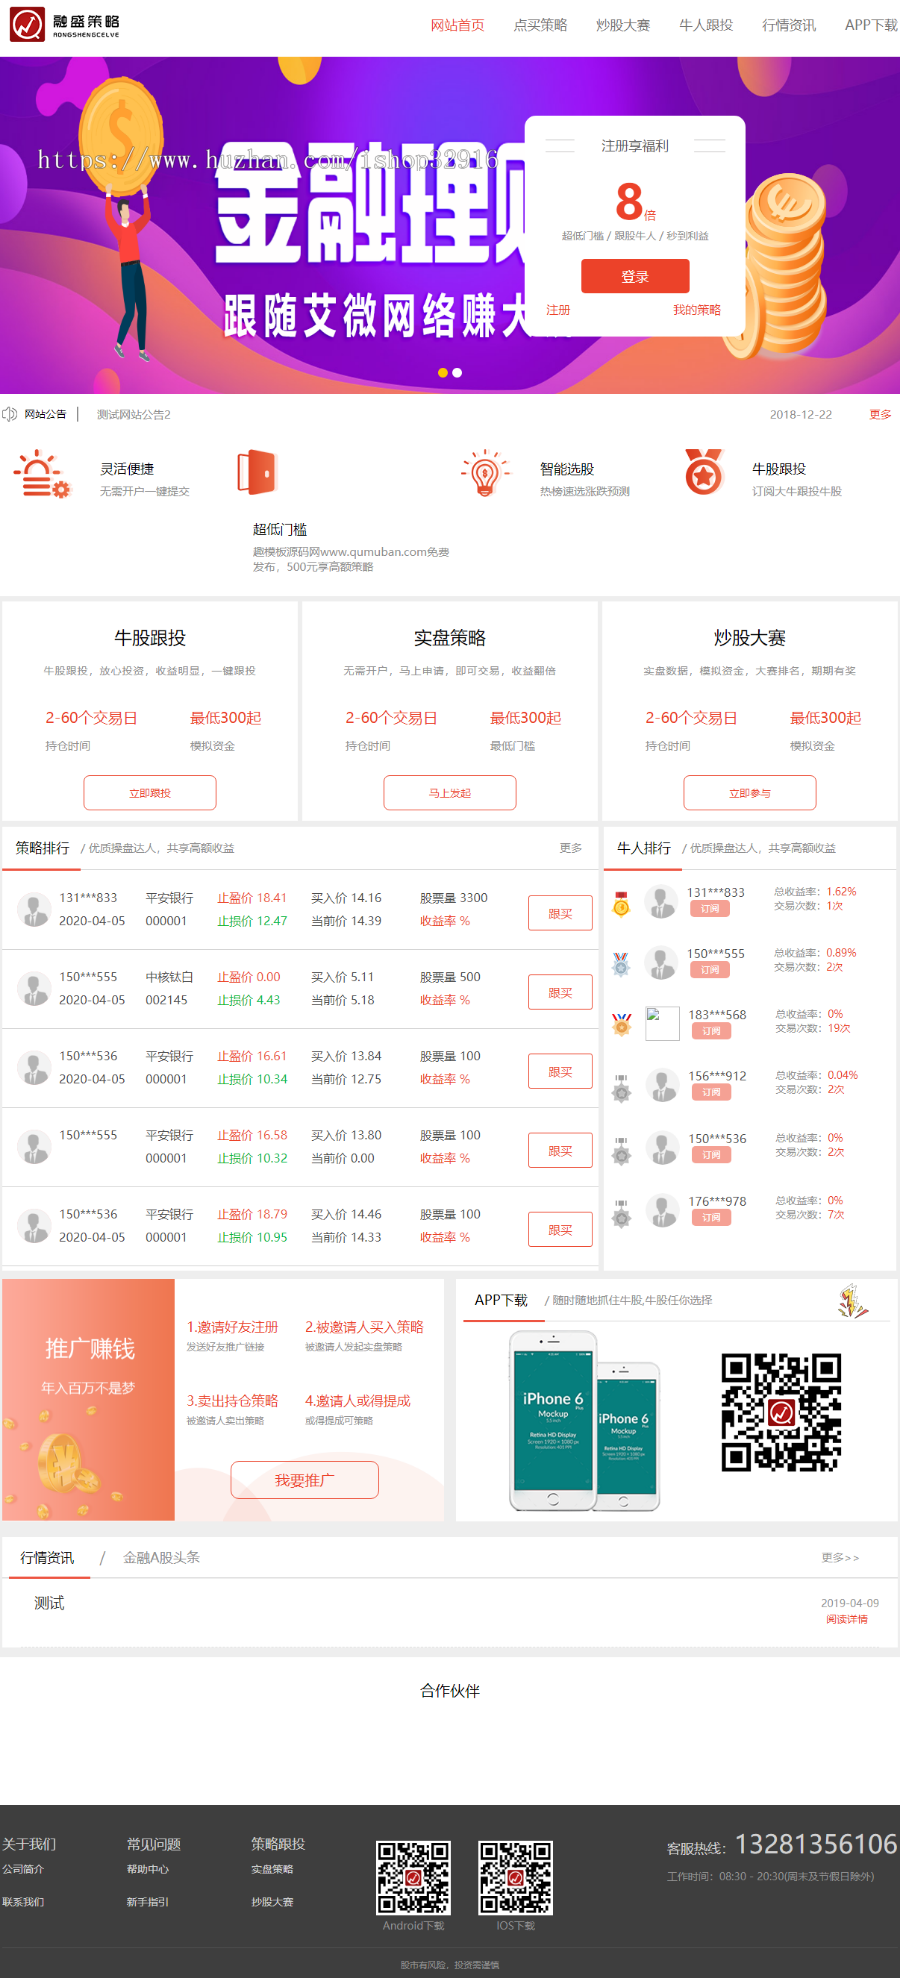This screenshot has width=900, height=1978.
Task: Click the 注册 link in welfare card
Action: point(558,310)
